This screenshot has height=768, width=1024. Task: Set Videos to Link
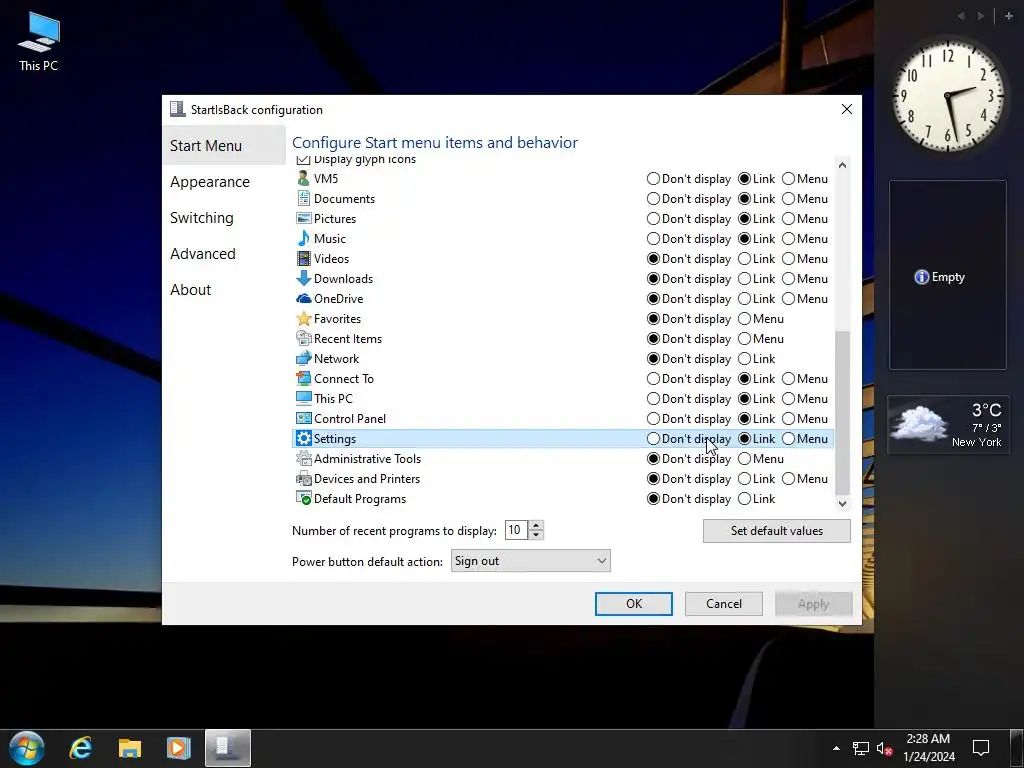tap(744, 259)
